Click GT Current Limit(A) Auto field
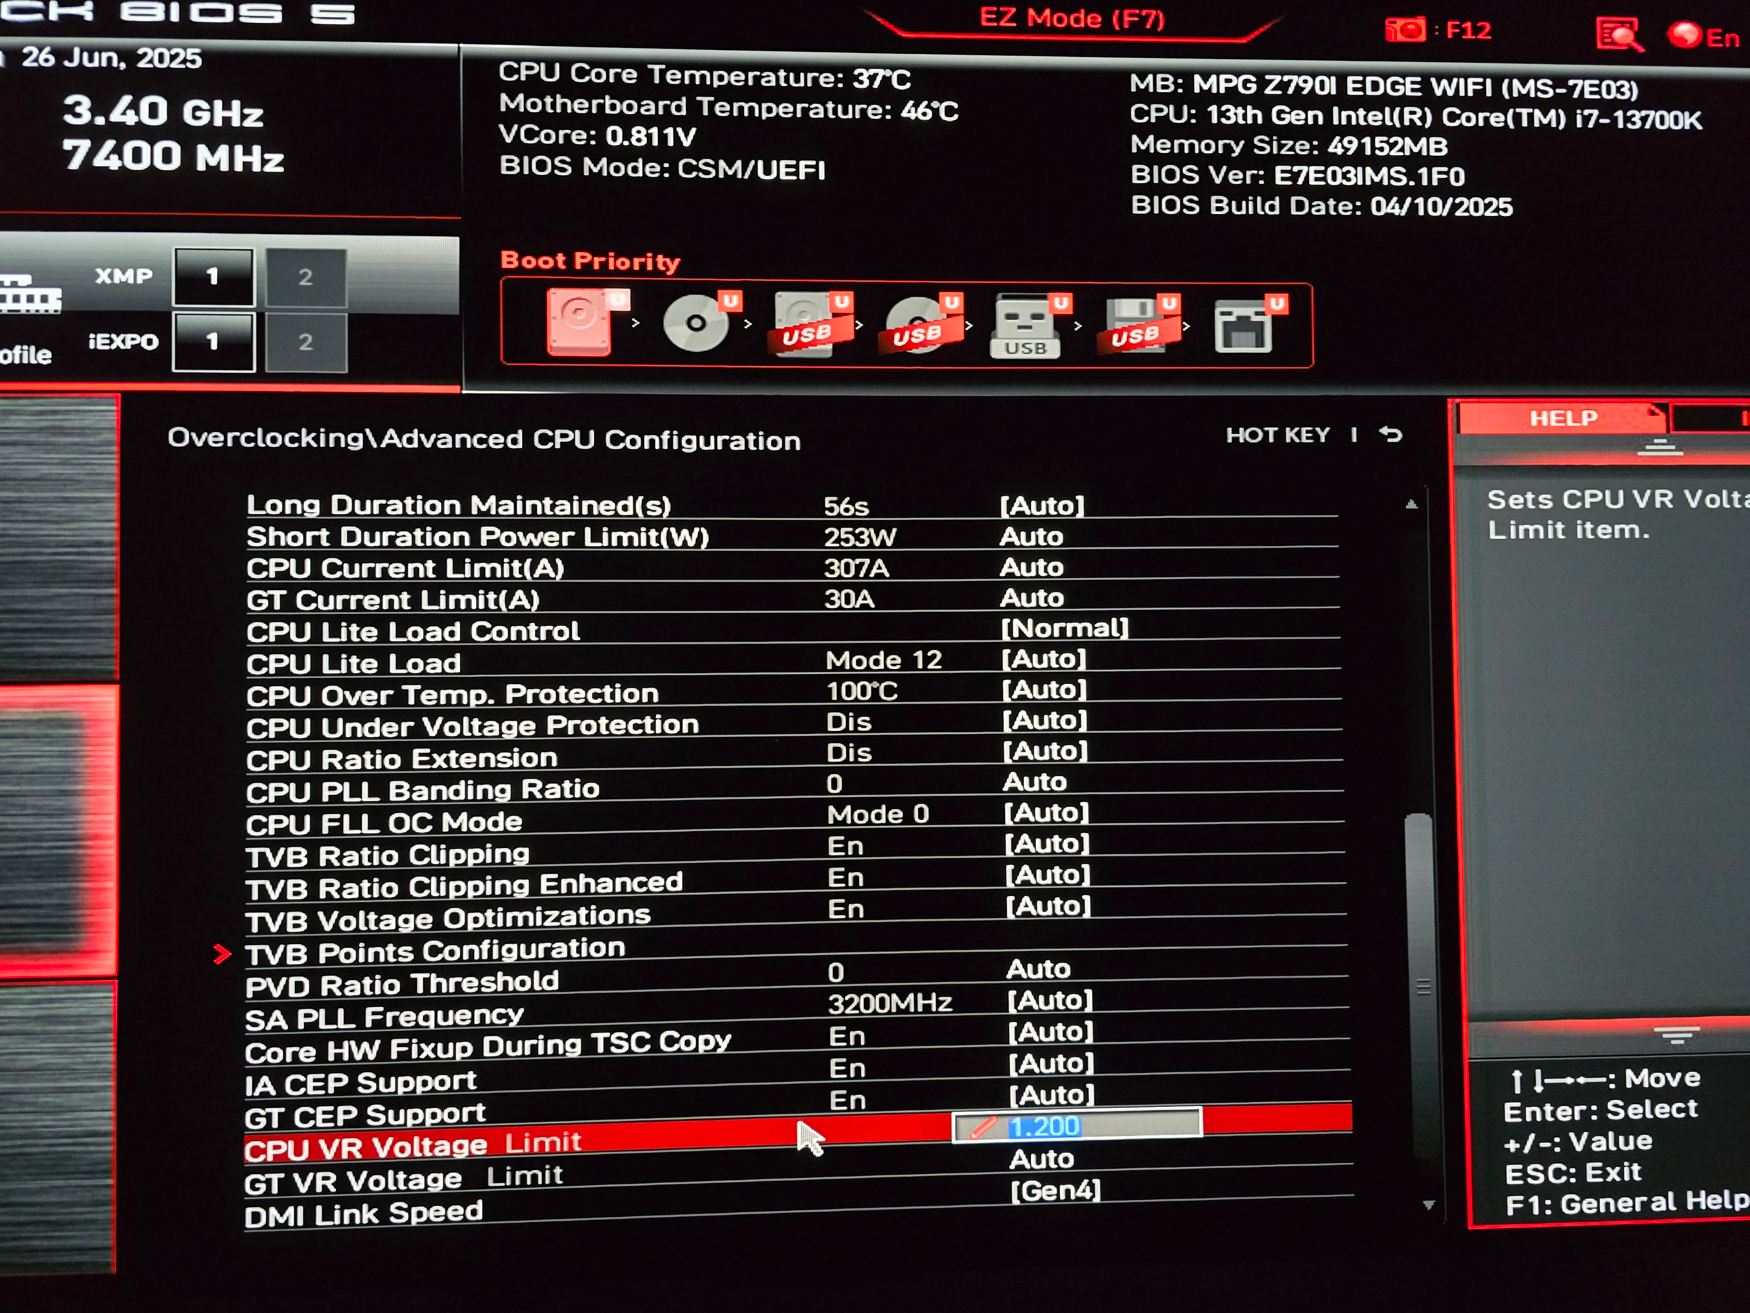Screen dimensions: 1750x1313 (1033, 598)
